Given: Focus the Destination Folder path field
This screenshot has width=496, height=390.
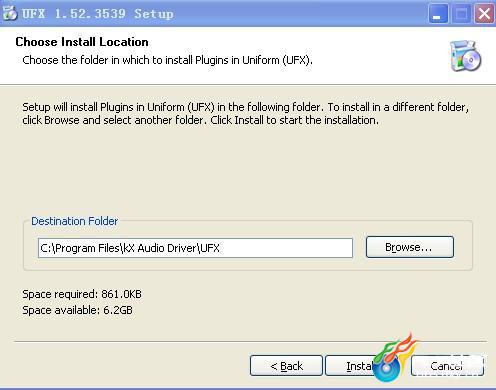Looking at the screenshot, I should point(195,248).
